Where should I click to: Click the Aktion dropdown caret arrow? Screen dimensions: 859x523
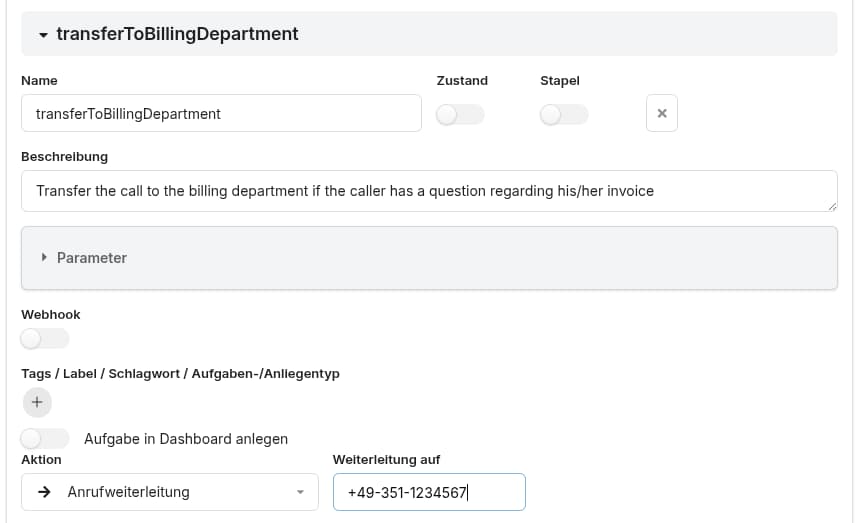coord(300,492)
